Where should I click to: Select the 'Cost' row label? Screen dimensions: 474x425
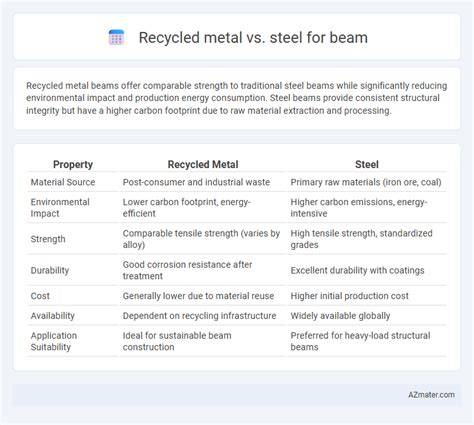[x=40, y=296]
